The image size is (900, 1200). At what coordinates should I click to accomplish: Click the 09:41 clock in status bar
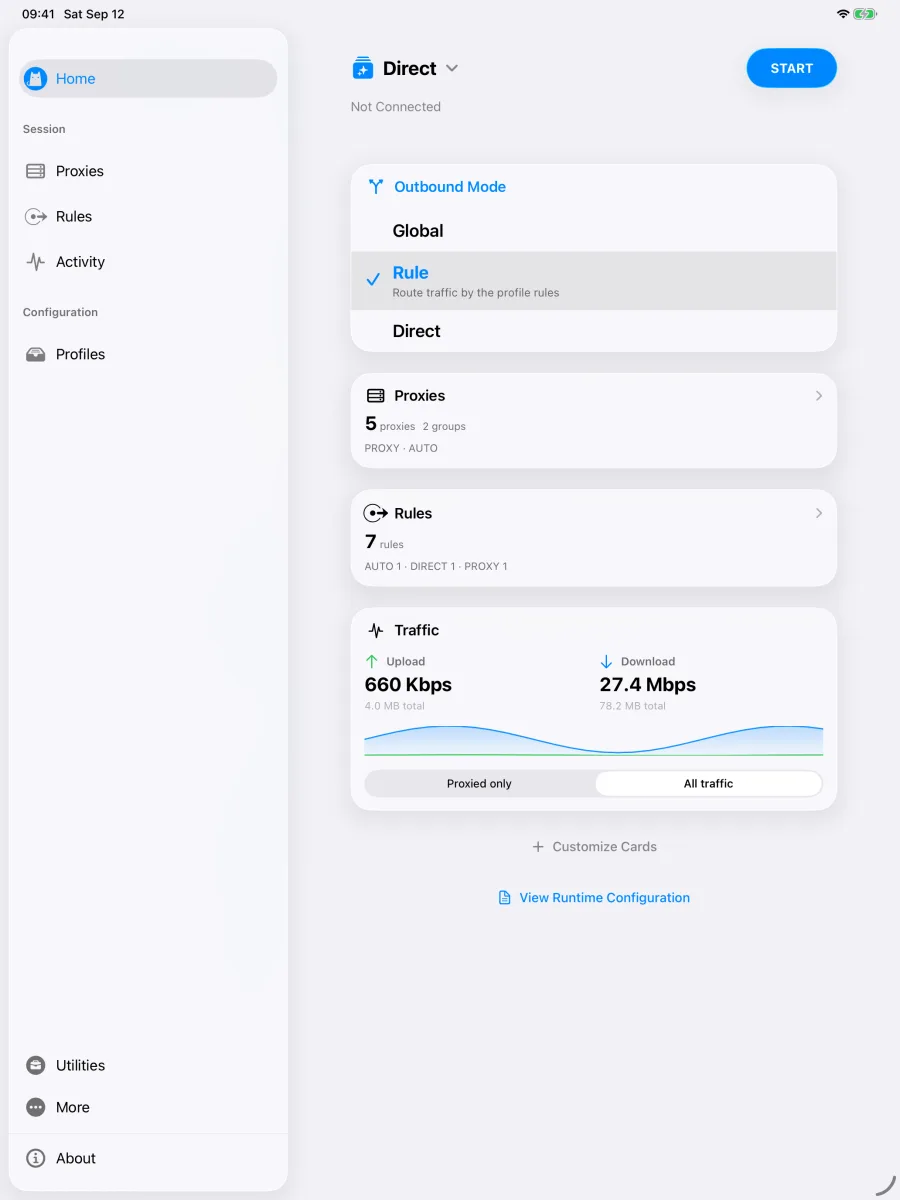38,14
